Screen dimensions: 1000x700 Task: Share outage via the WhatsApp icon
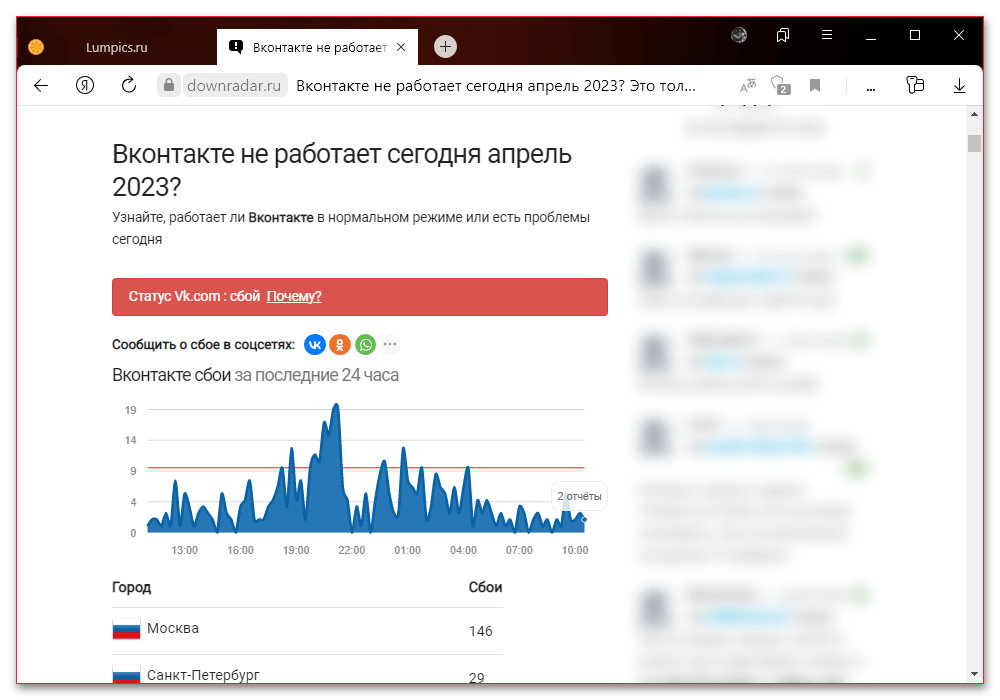(365, 345)
